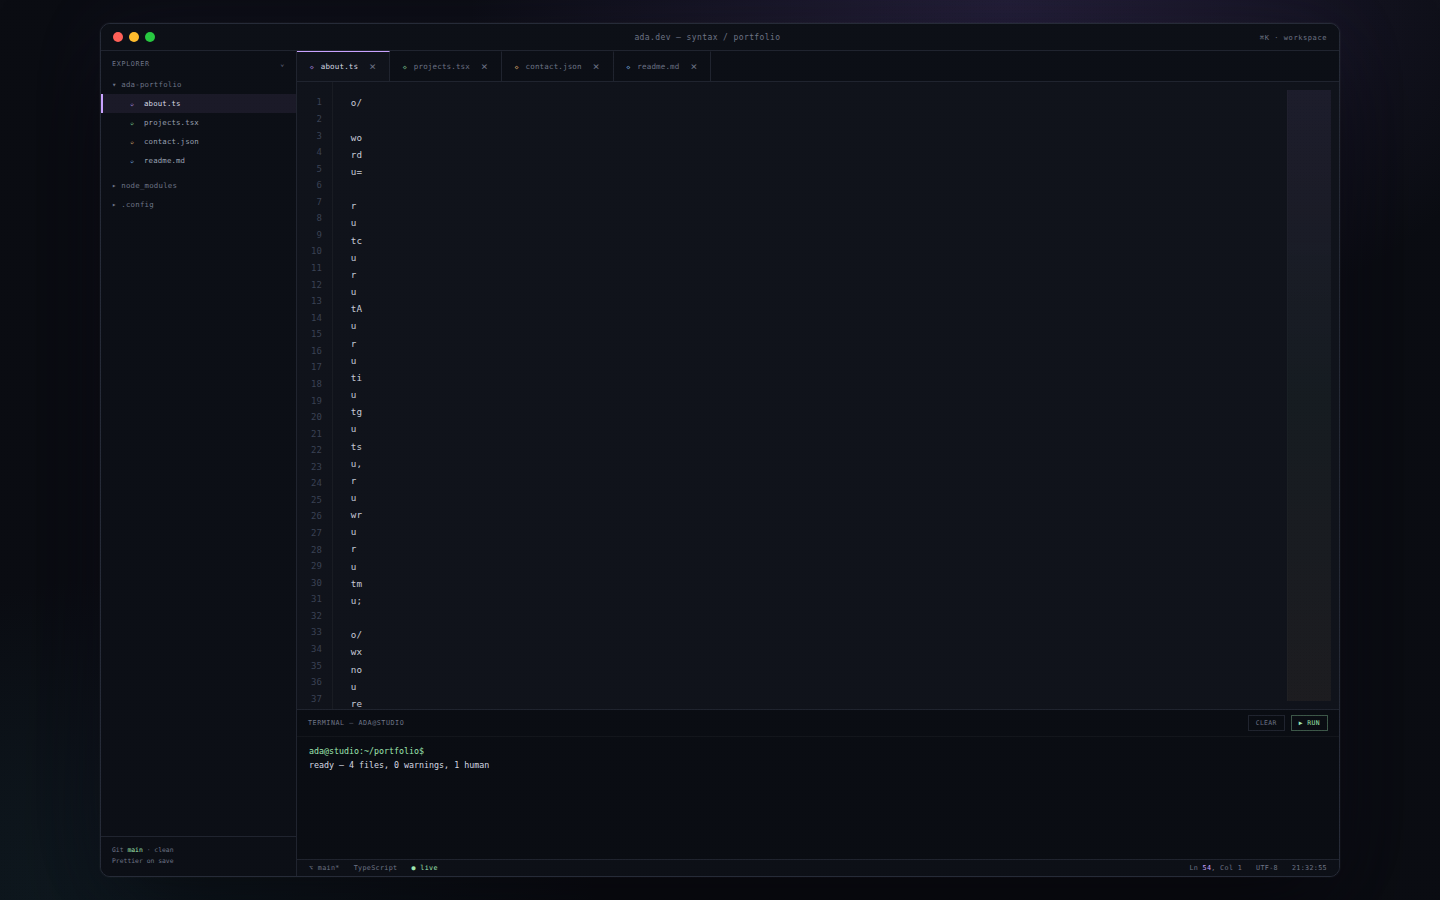The height and width of the screenshot is (900, 1440).
Task: Open the ⌘K workspace command palette
Action: [1293, 38]
